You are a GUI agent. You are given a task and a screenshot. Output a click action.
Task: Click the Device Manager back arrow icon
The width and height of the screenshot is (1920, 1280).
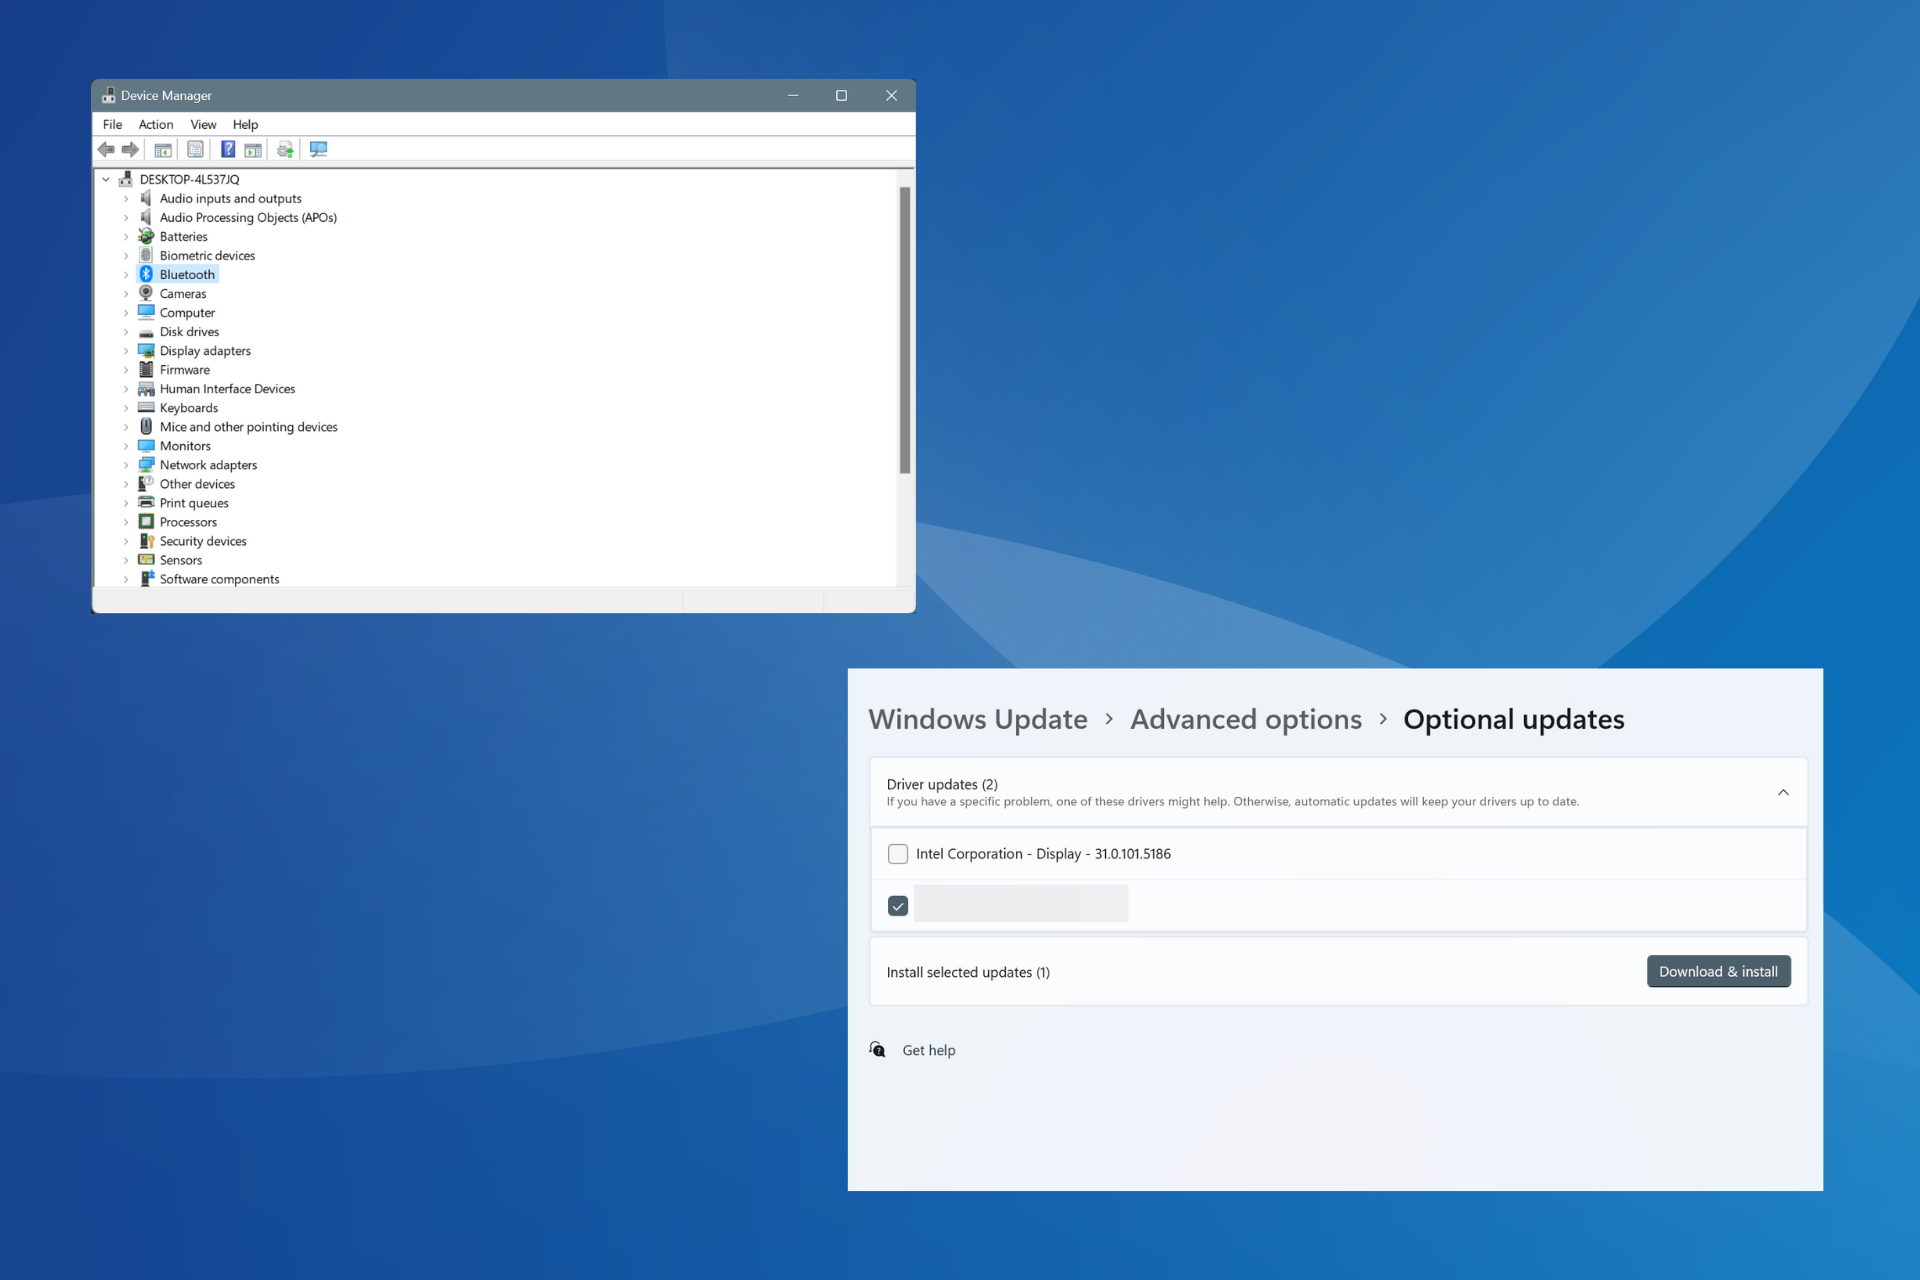tap(109, 151)
